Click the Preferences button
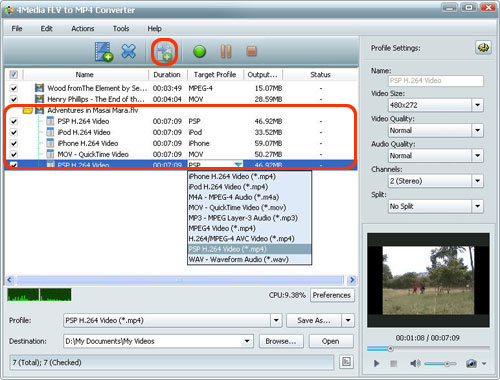Image resolution: width=500 pixels, height=380 pixels. pos(332,295)
